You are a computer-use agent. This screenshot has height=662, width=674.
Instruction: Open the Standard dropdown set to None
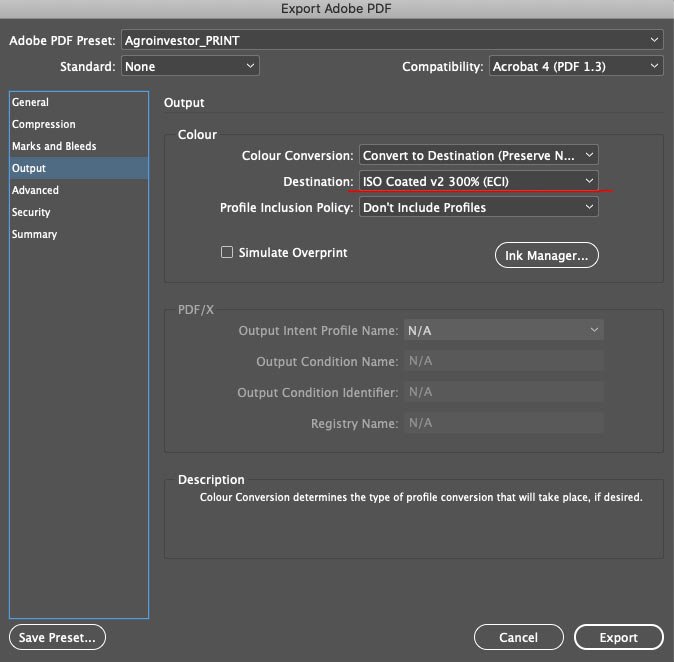(x=190, y=66)
